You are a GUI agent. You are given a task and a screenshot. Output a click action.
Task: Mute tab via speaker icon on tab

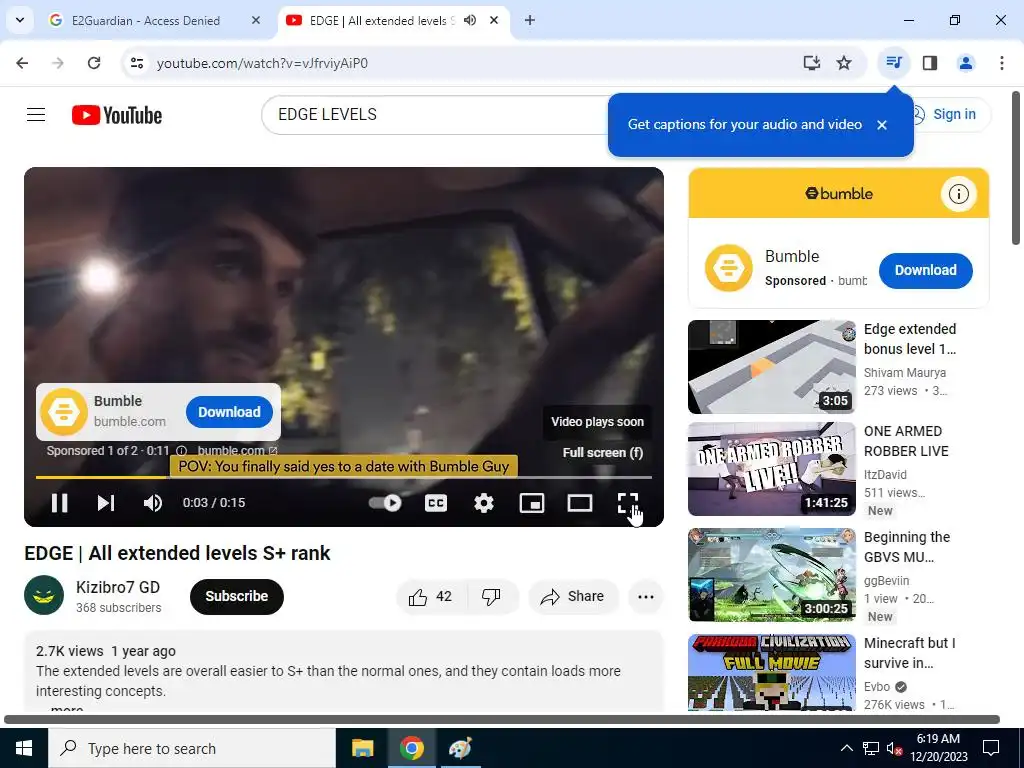pos(470,20)
